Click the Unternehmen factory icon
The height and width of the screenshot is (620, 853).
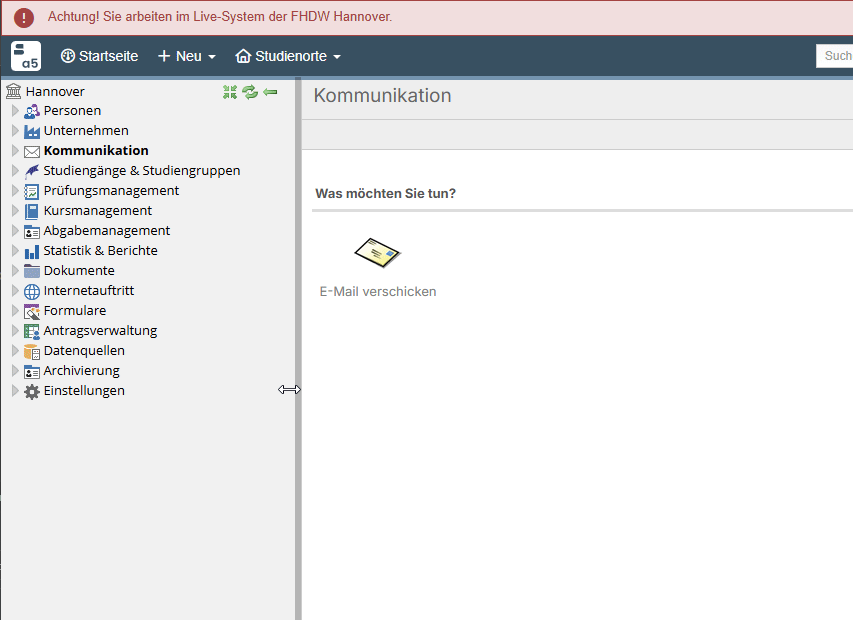coord(32,131)
